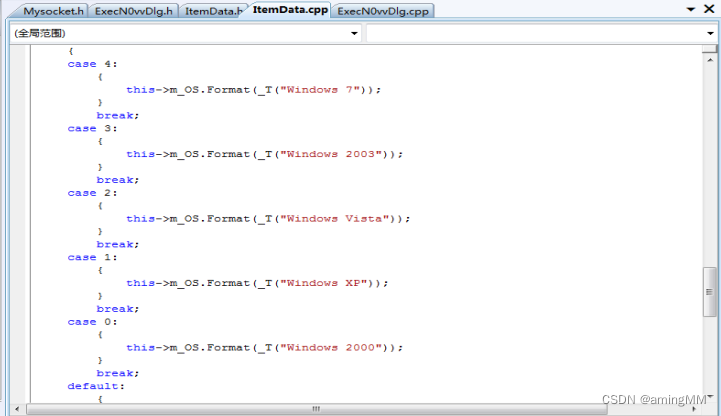Image resolution: width=721 pixels, height=416 pixels.
Task: Switch to the Mysocket.h tab
Action: click(x=52, y=11)
